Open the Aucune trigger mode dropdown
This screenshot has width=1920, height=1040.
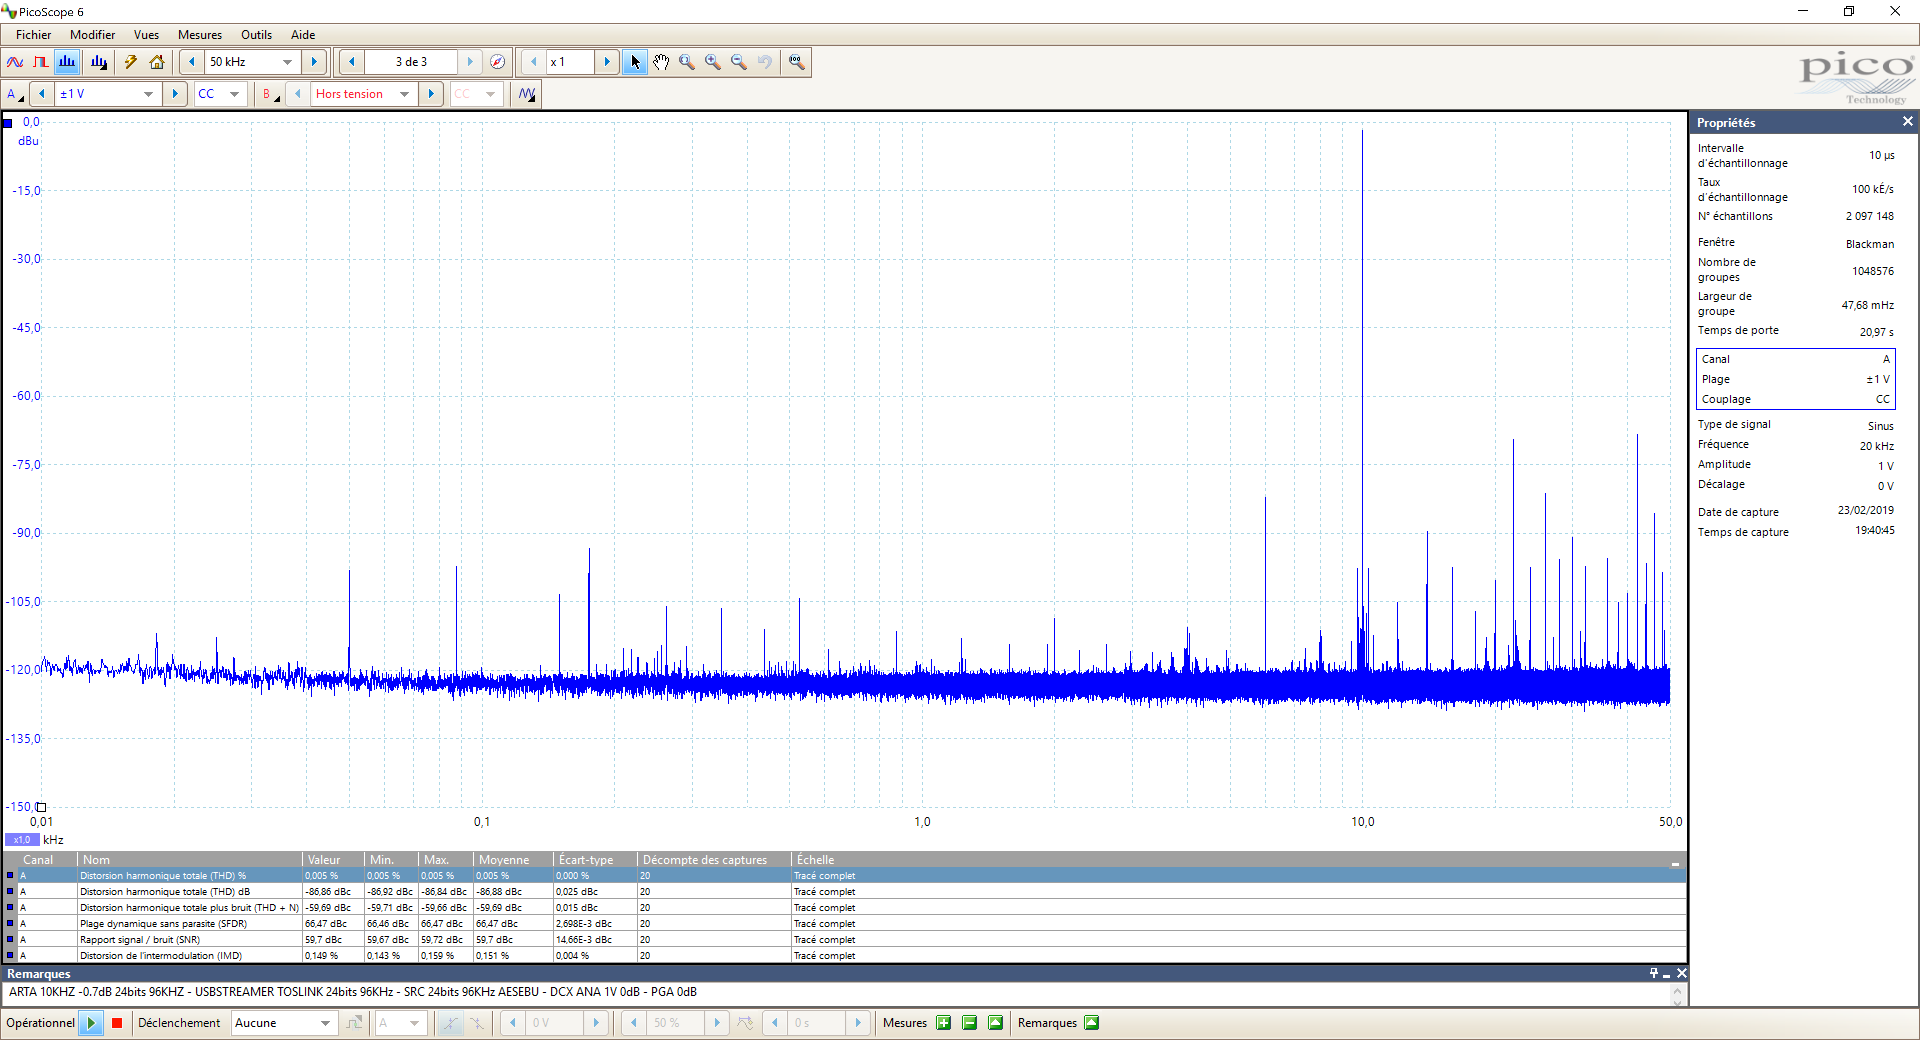284,1023
